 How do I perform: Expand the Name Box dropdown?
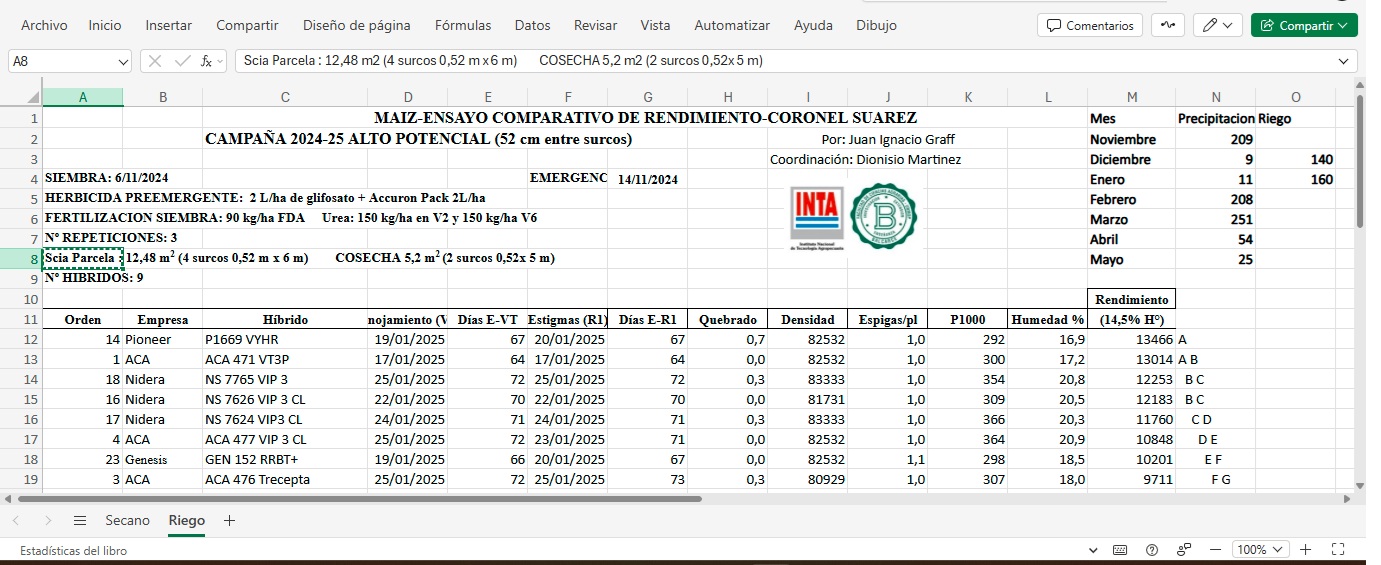click(x=123, y=61)
